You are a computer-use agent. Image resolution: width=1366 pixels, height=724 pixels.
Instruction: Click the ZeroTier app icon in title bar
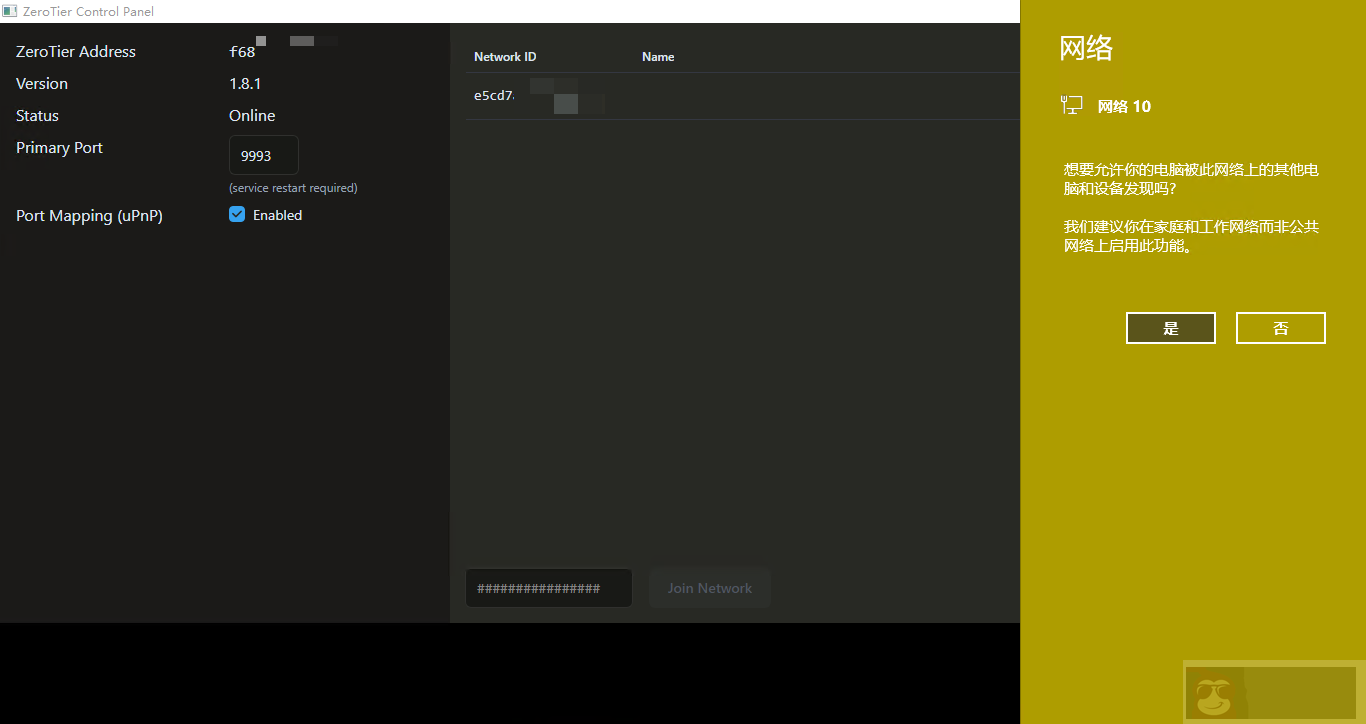10,11
